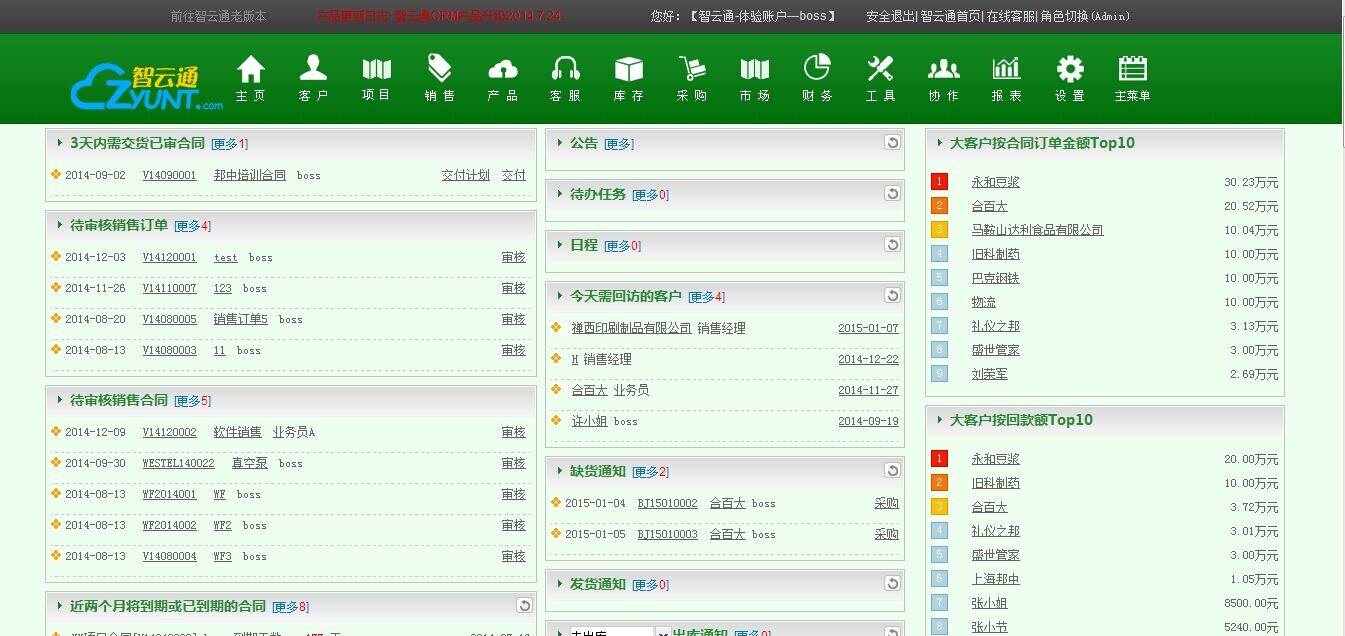Refresh the 公告 panel
This screenshot has height=636, width=1345.
tap(892, 143)
